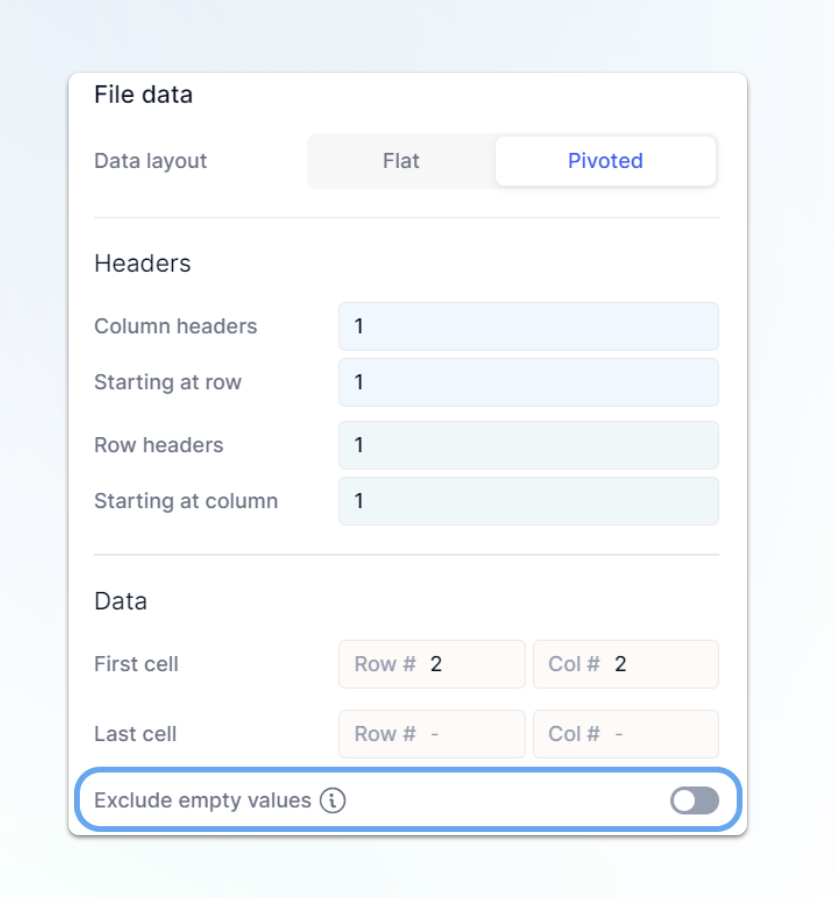The width and height of the screenshot is (835, 898).
Task: Click the Starting at row label
Action: click(x=168, y=382)
